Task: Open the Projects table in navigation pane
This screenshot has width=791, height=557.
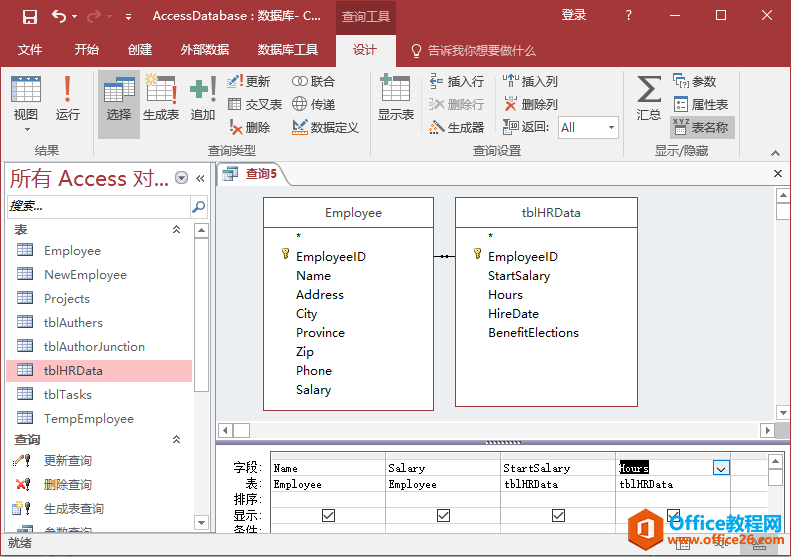Action: (66, 298)
